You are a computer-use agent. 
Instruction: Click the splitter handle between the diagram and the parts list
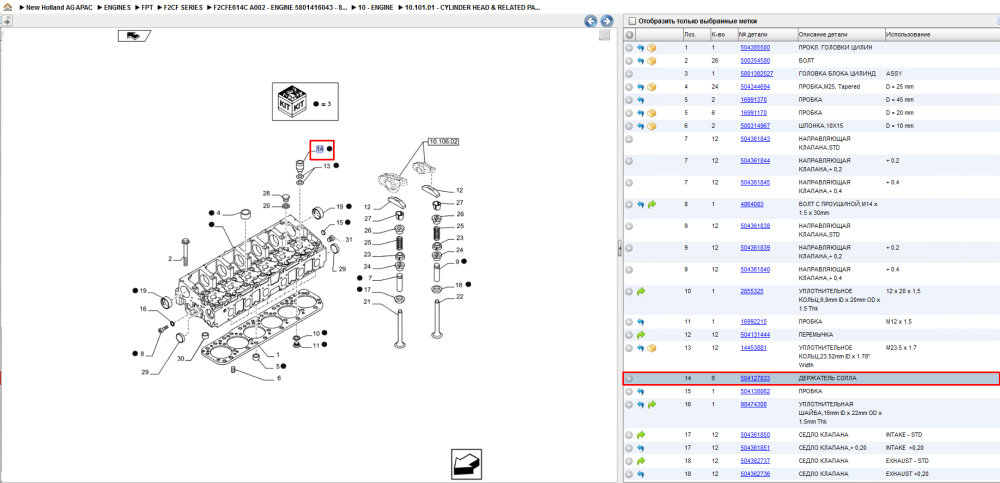point(619,249)
